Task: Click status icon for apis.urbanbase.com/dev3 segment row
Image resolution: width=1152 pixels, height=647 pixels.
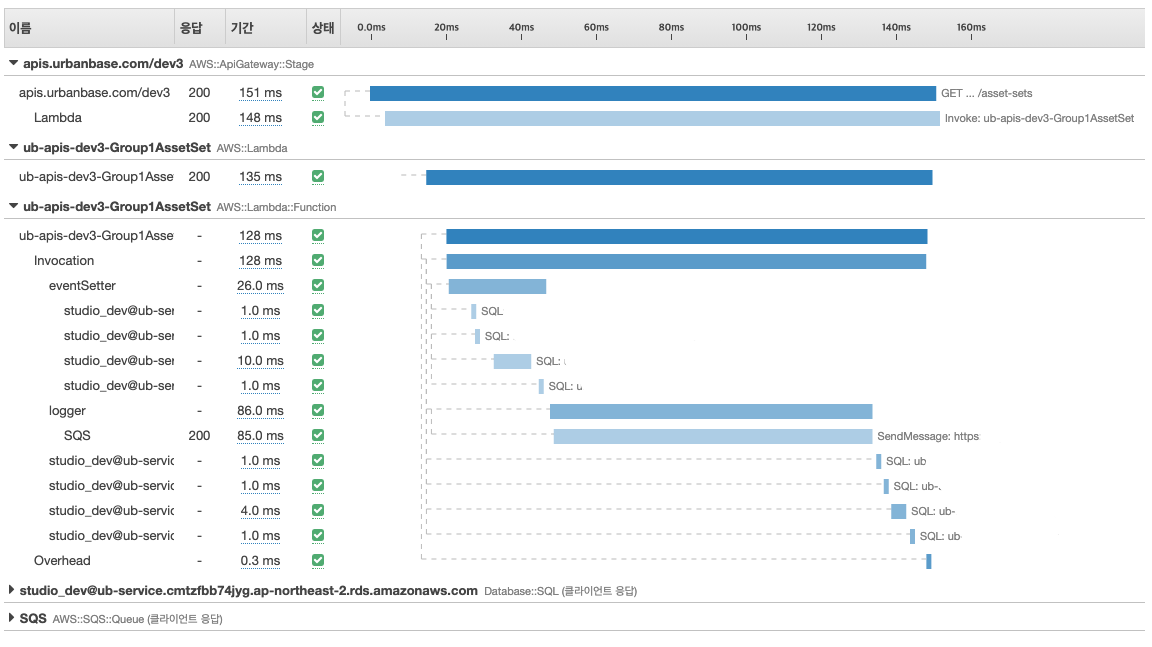Action: pos(318,93)
